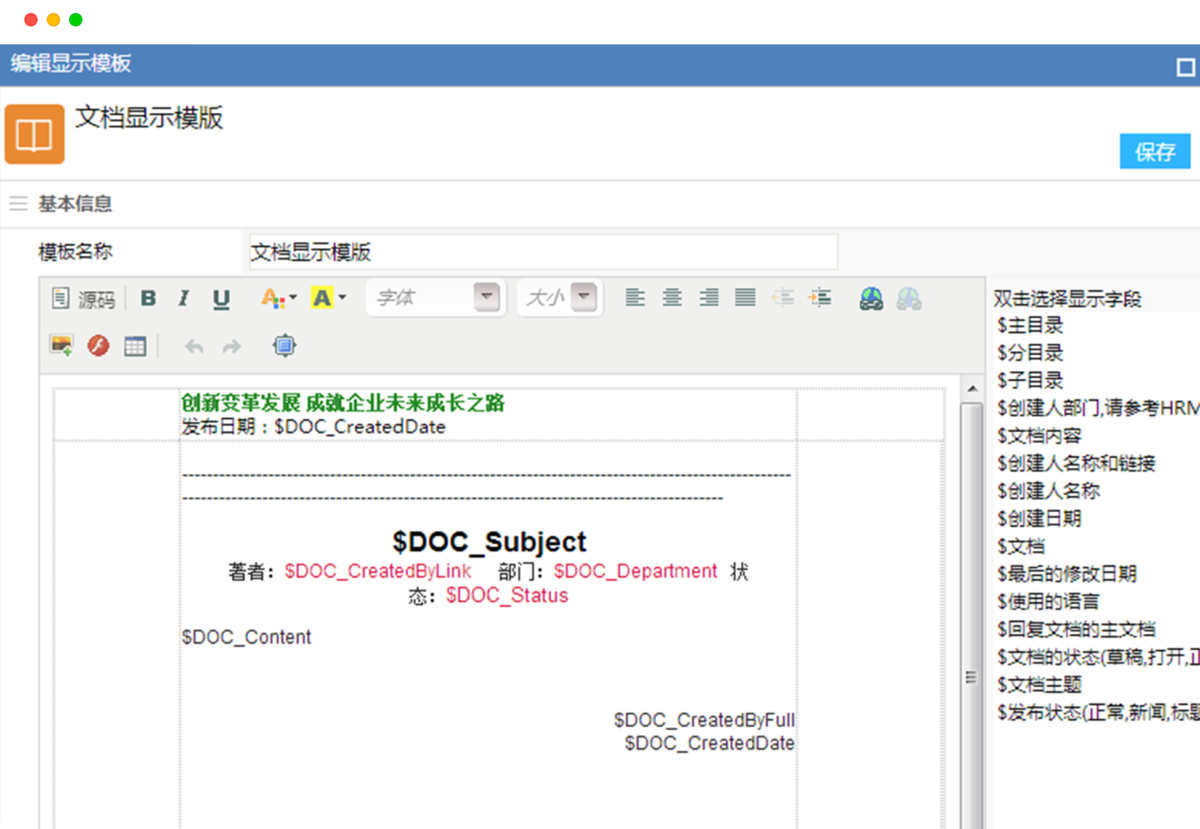Screen dimensions: 1200x829
Task: Select the $使用的语言 field
Action: [1048, 602]
